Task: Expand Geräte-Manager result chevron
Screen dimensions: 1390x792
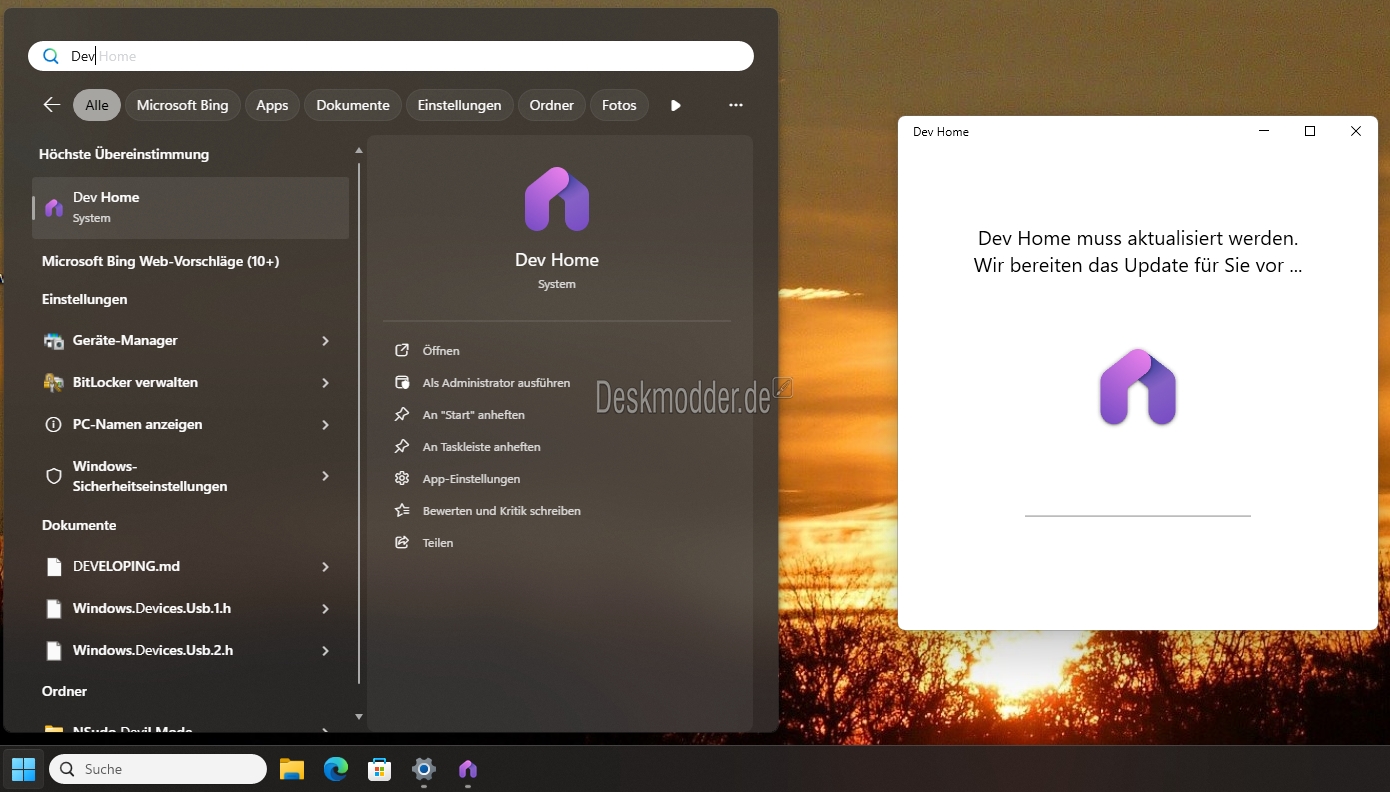Action: tap(325, 341)
